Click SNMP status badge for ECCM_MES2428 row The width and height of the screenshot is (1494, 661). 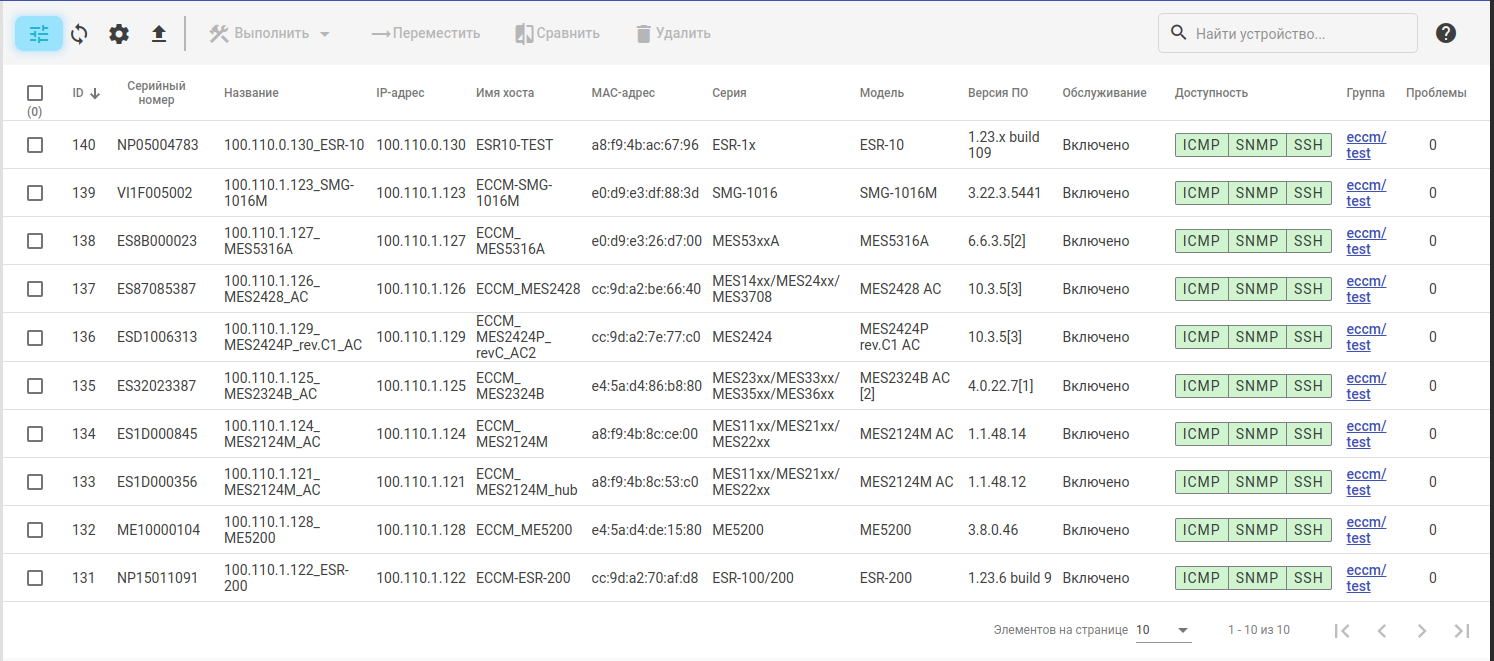(x=1257, y=289)
